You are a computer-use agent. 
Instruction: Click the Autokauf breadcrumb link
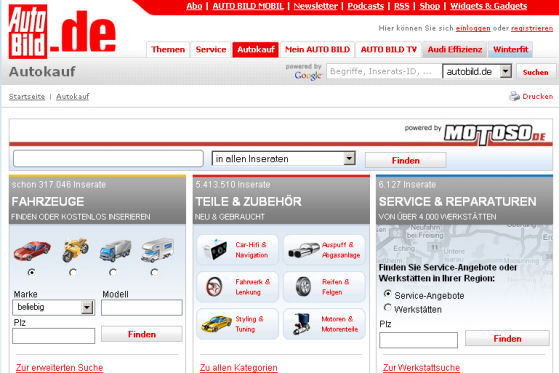tap(73, 97)
